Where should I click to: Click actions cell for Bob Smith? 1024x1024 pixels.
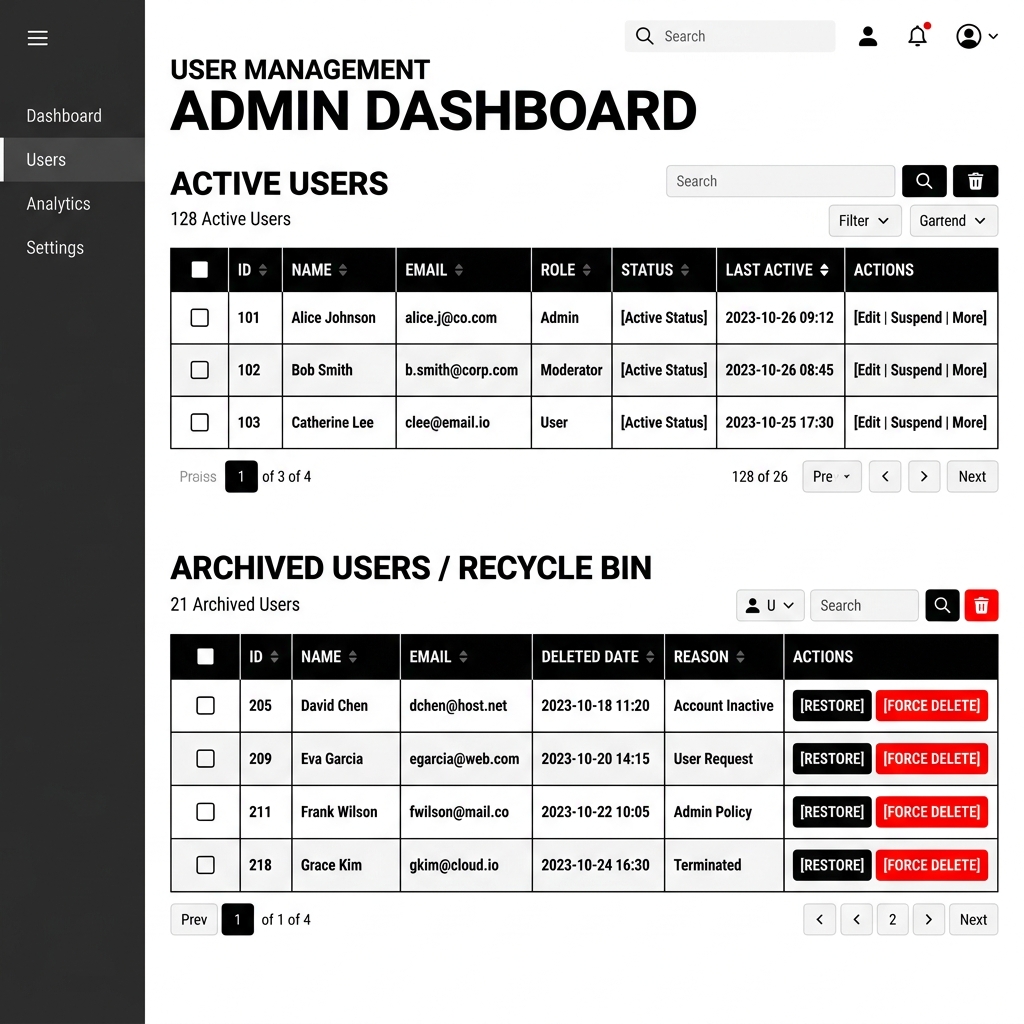921,370
